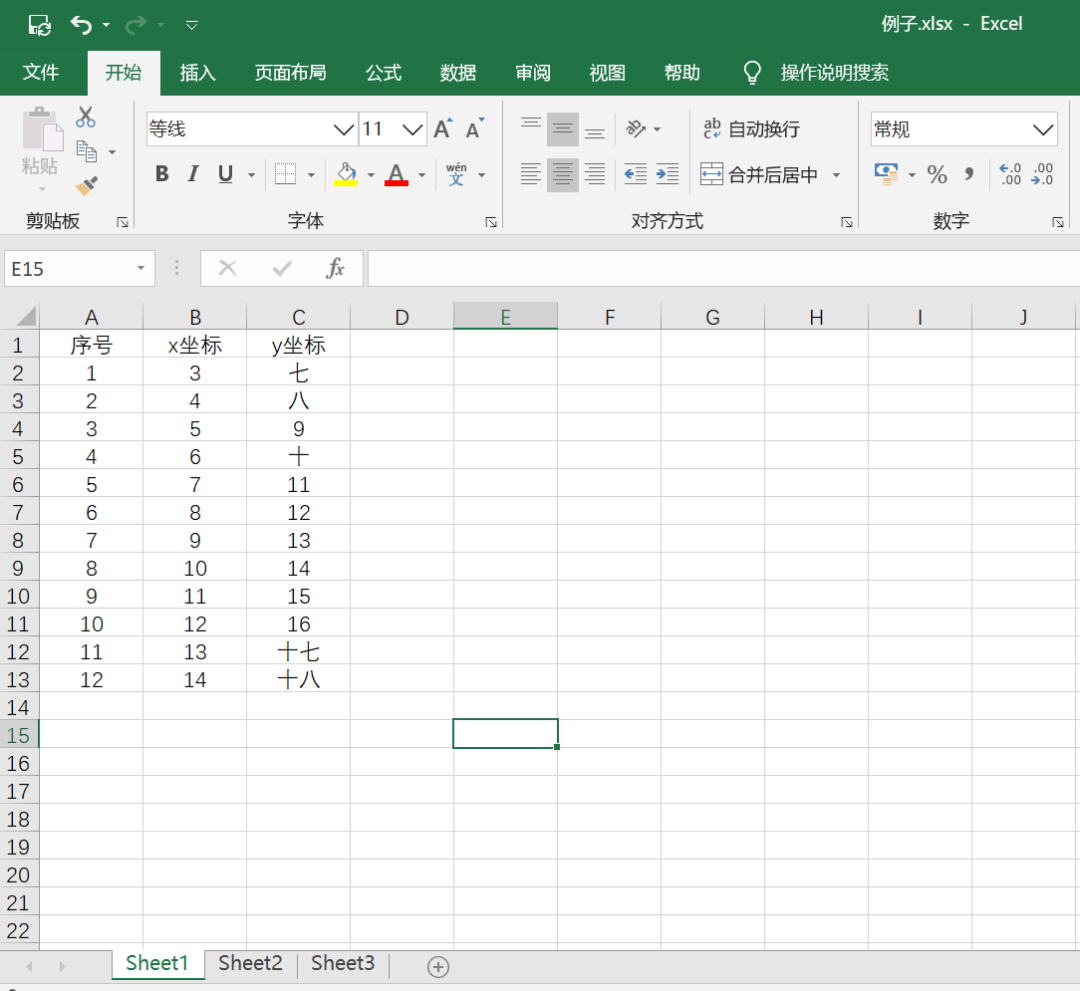This screenshot has height=991, width=1080.
Task: Open Customize Quick Access Toolbar menu
Action: click(x=192, y=25)
